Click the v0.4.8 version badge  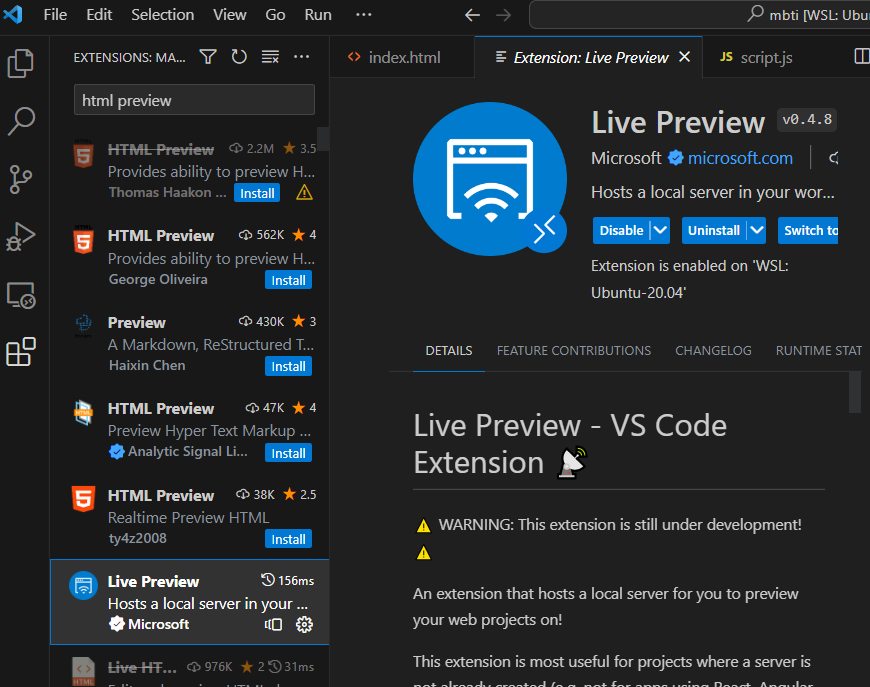pyautogui.click(x=807, y=120)
